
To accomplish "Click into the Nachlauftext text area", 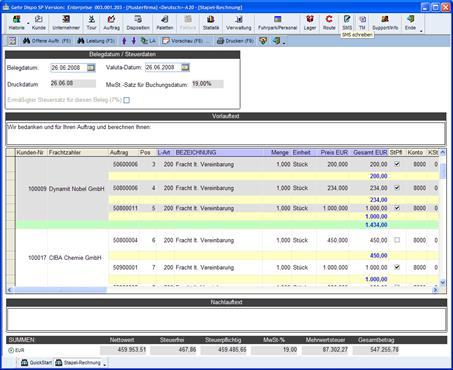I will (226, 319).
